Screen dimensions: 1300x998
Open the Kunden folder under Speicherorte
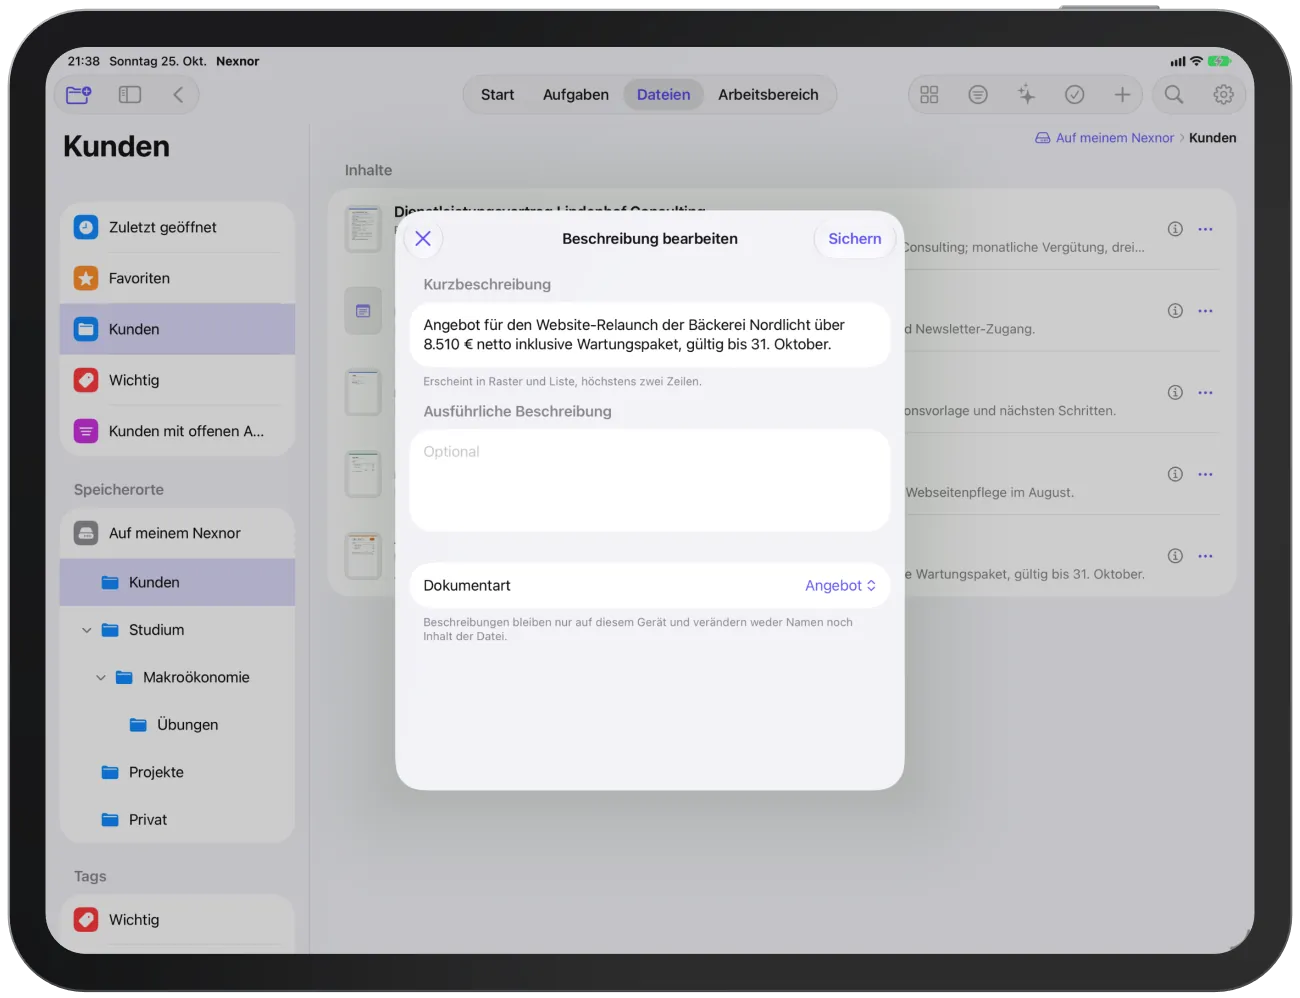(177, 583)
